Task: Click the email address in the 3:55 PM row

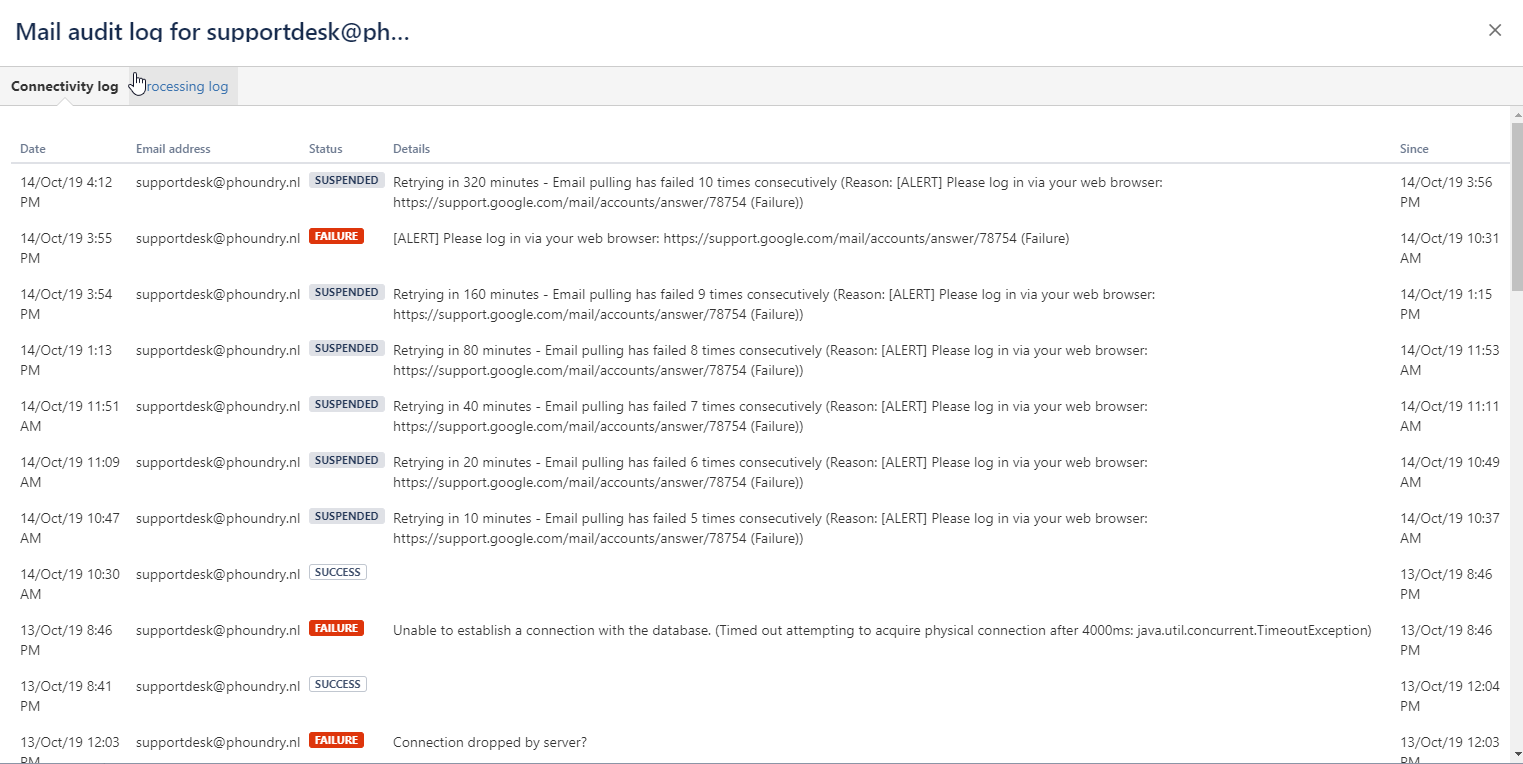Action: pos(218,239)
